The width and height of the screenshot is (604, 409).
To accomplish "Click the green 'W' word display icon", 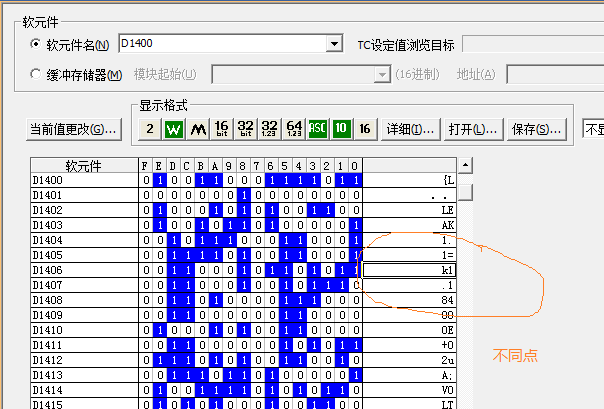I will [x=173, y=129].
